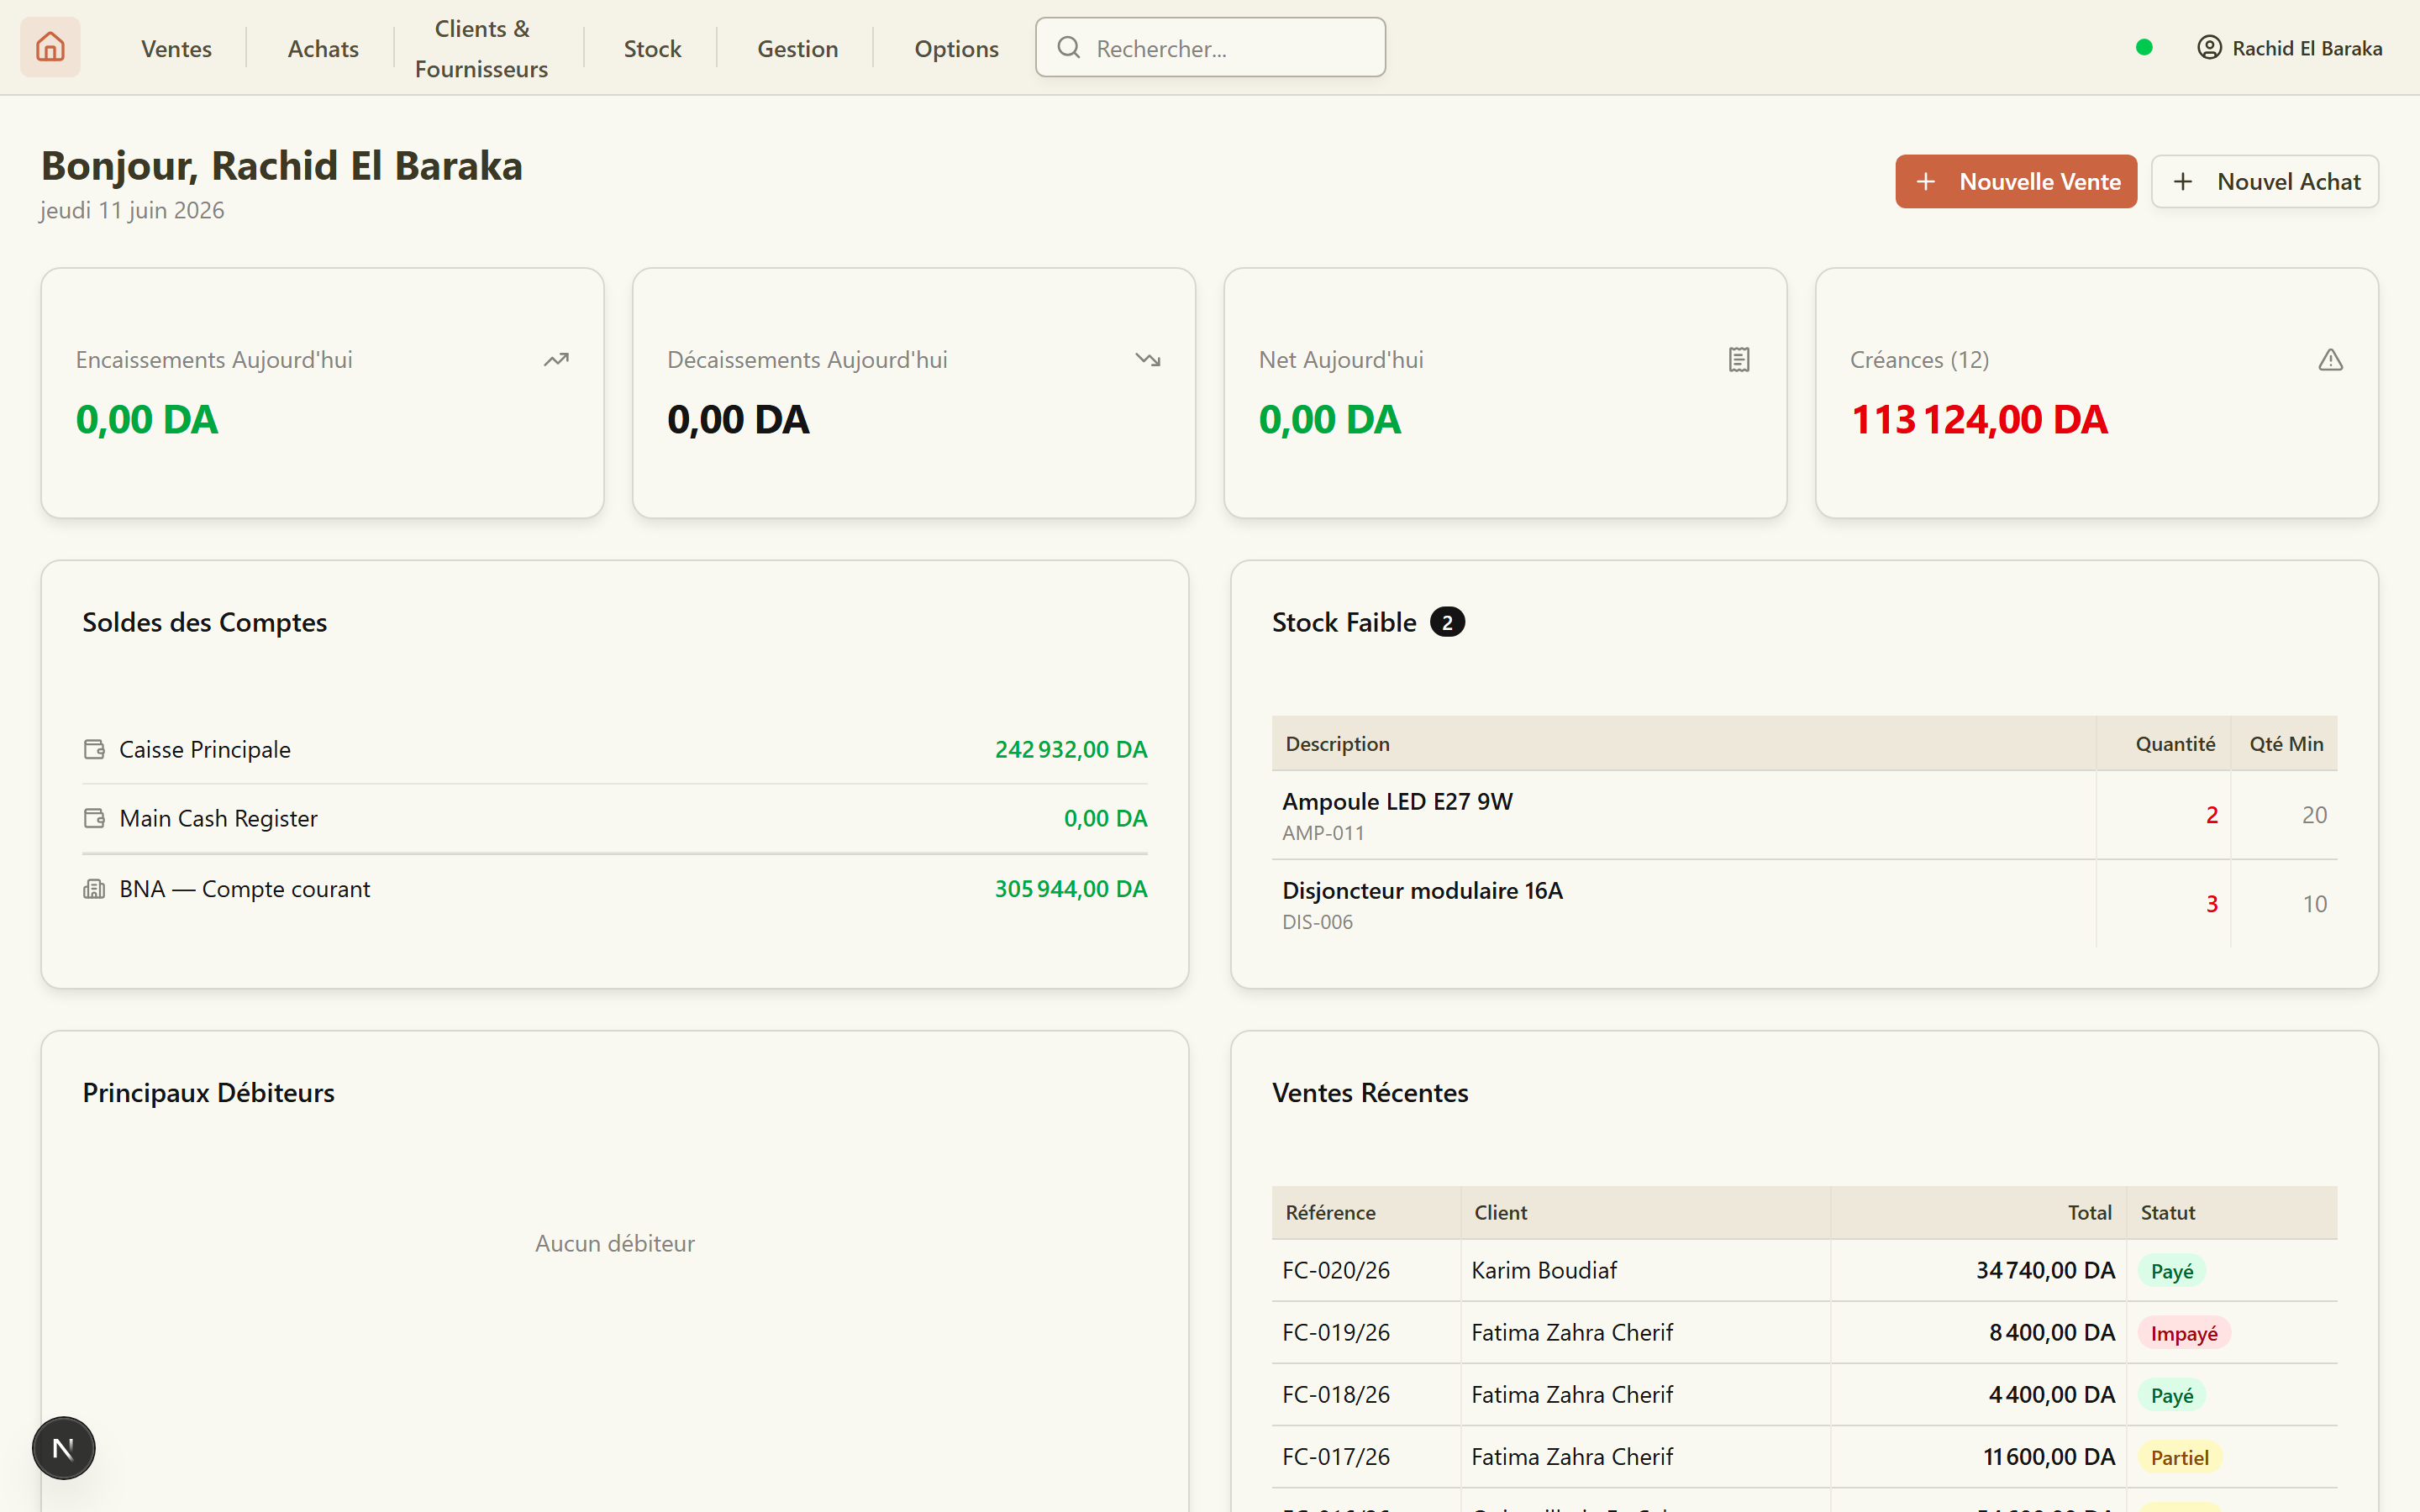
Task: Click the wallet icon beside Main Cash Register
Action: (x=94, y=818)
